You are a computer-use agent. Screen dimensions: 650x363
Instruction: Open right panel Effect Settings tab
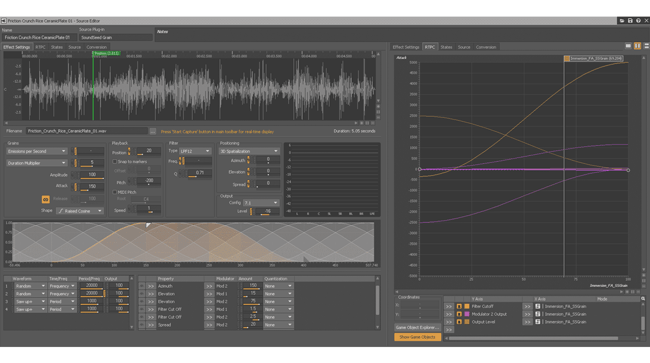(406, 47)
